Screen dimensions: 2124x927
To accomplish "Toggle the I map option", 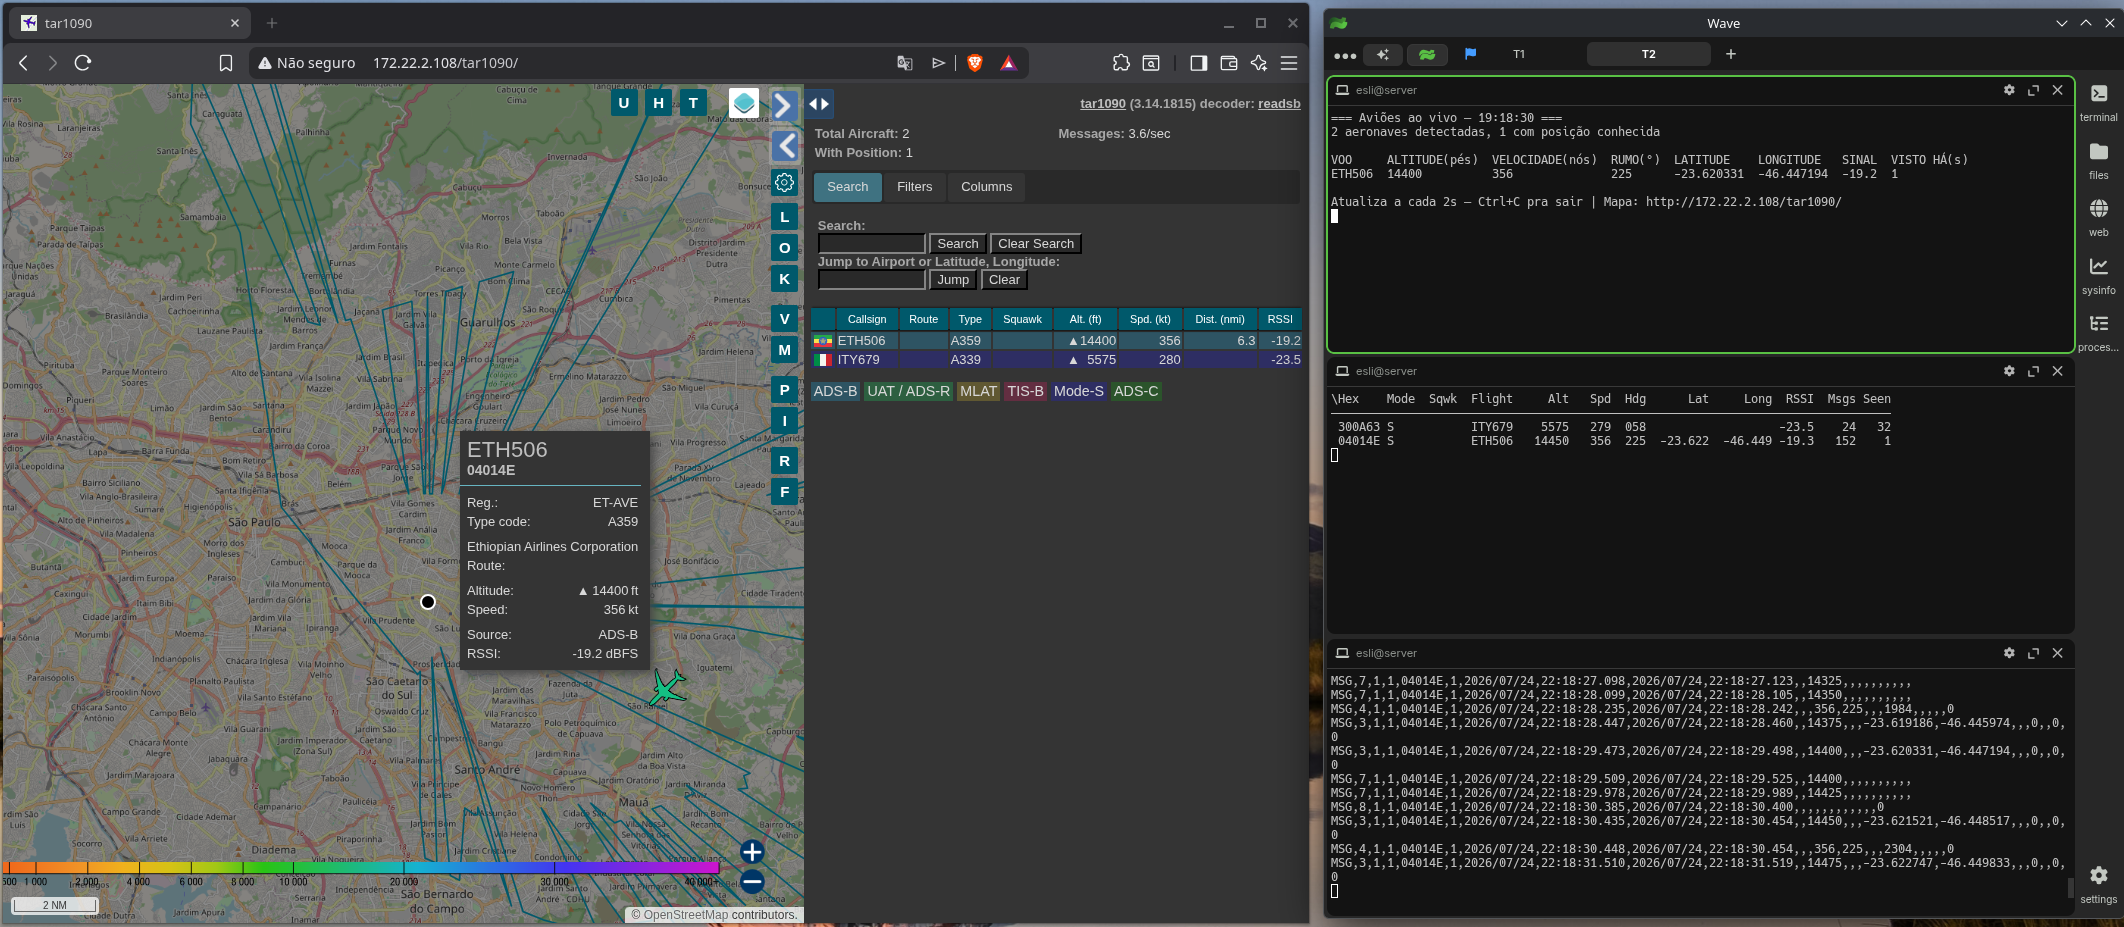I will click(785, 421).
